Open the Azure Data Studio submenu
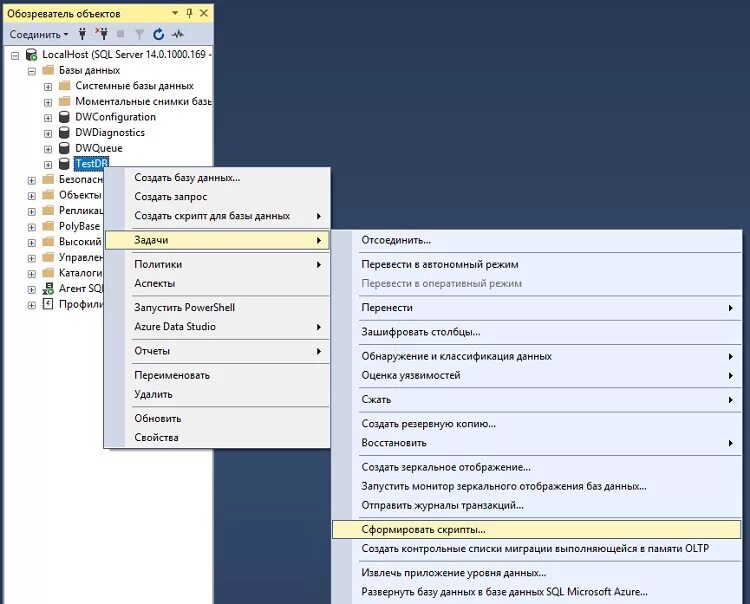The height and width of the screenshot is (604, 750). pyautogui.click(x=217, y=327)
